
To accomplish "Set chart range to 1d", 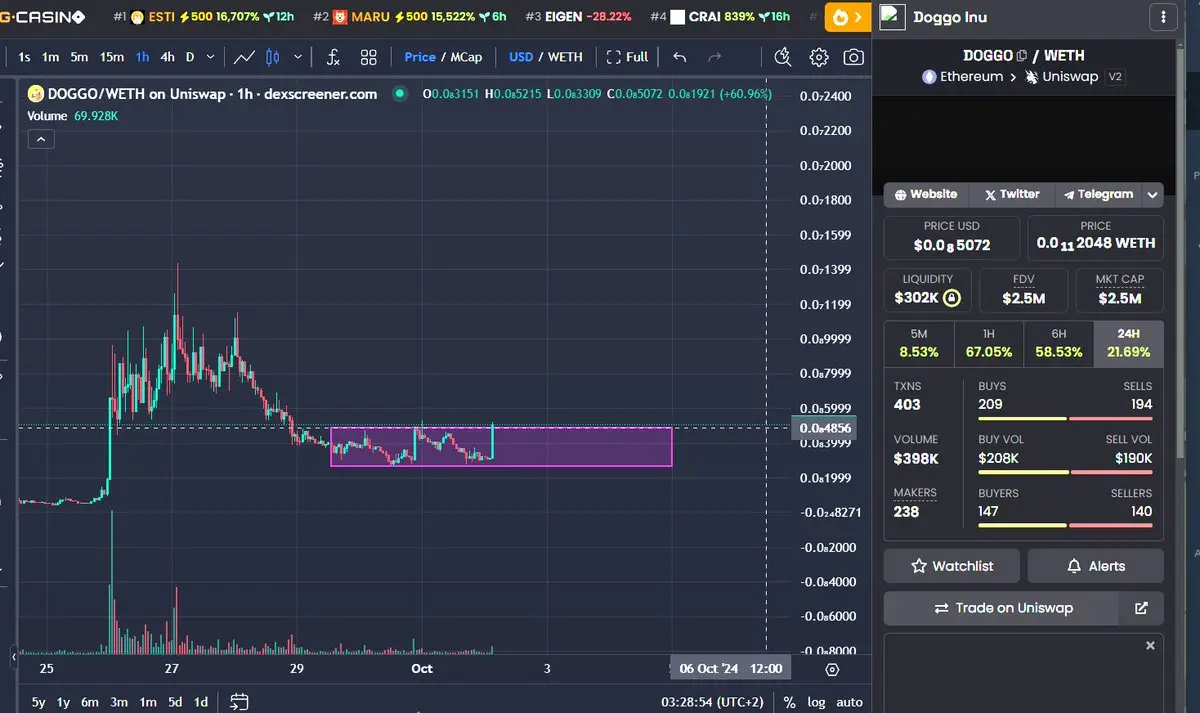I will point(201,702).
